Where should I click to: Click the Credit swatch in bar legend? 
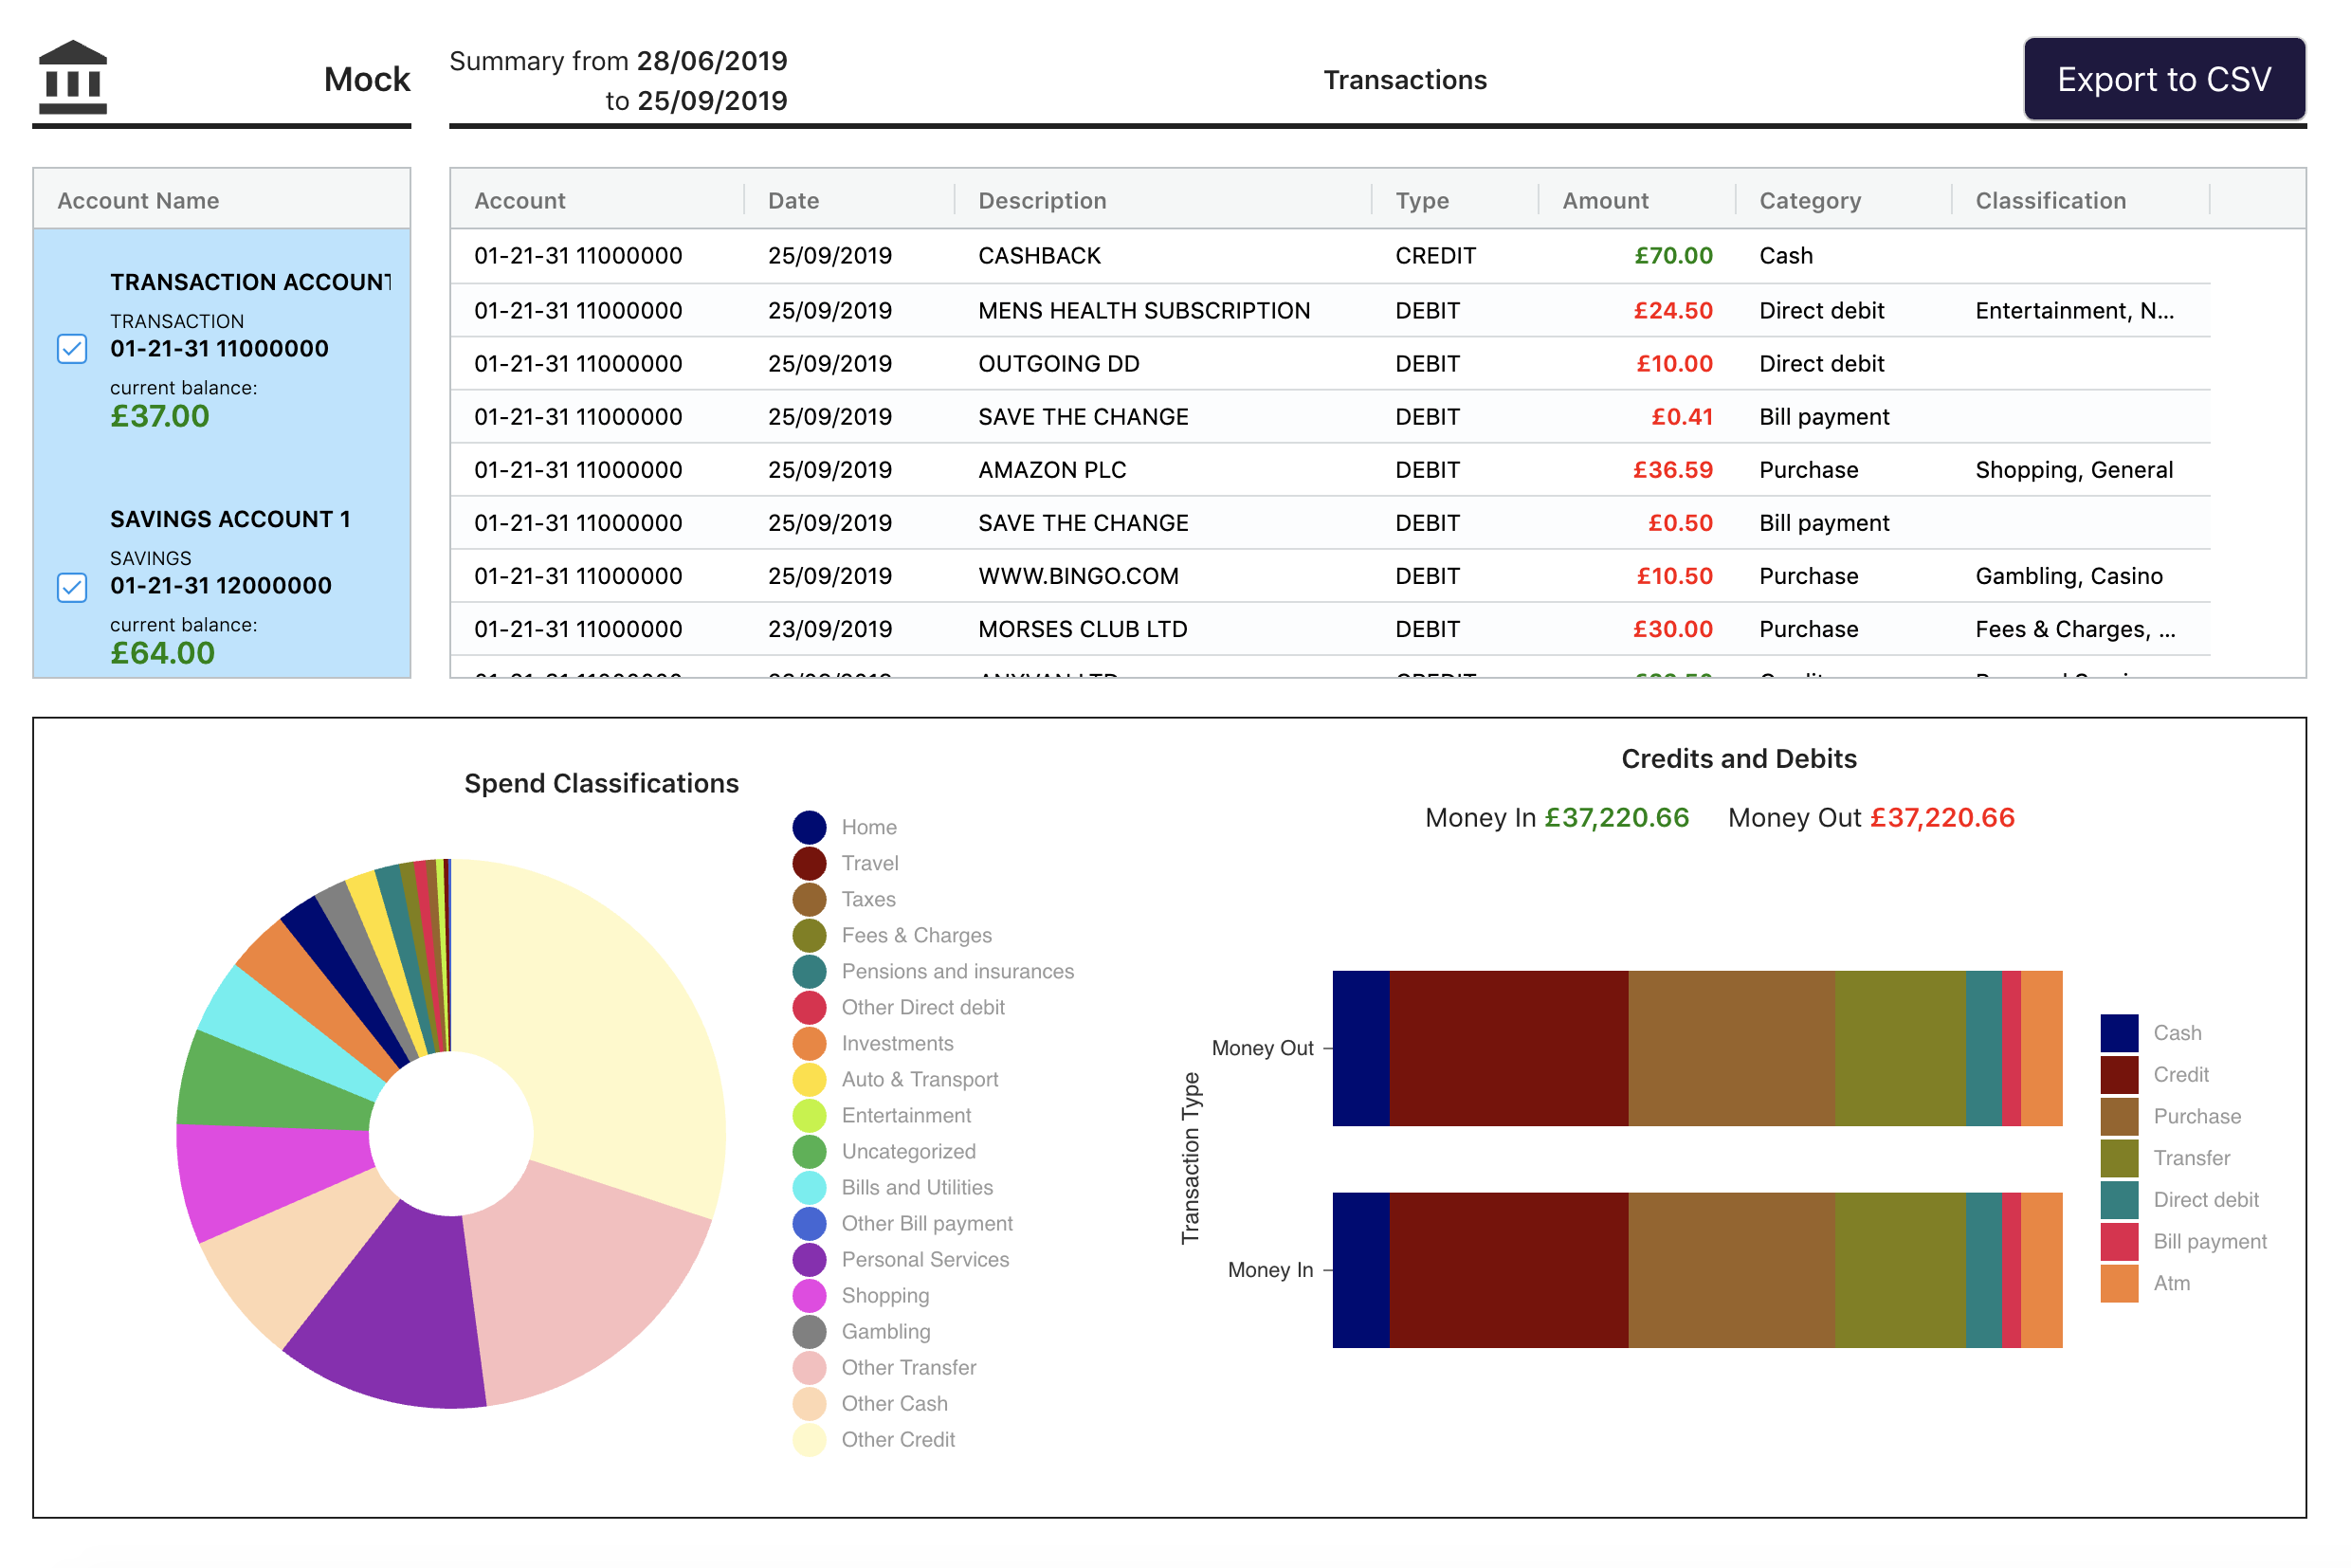click(2118, 1075)
